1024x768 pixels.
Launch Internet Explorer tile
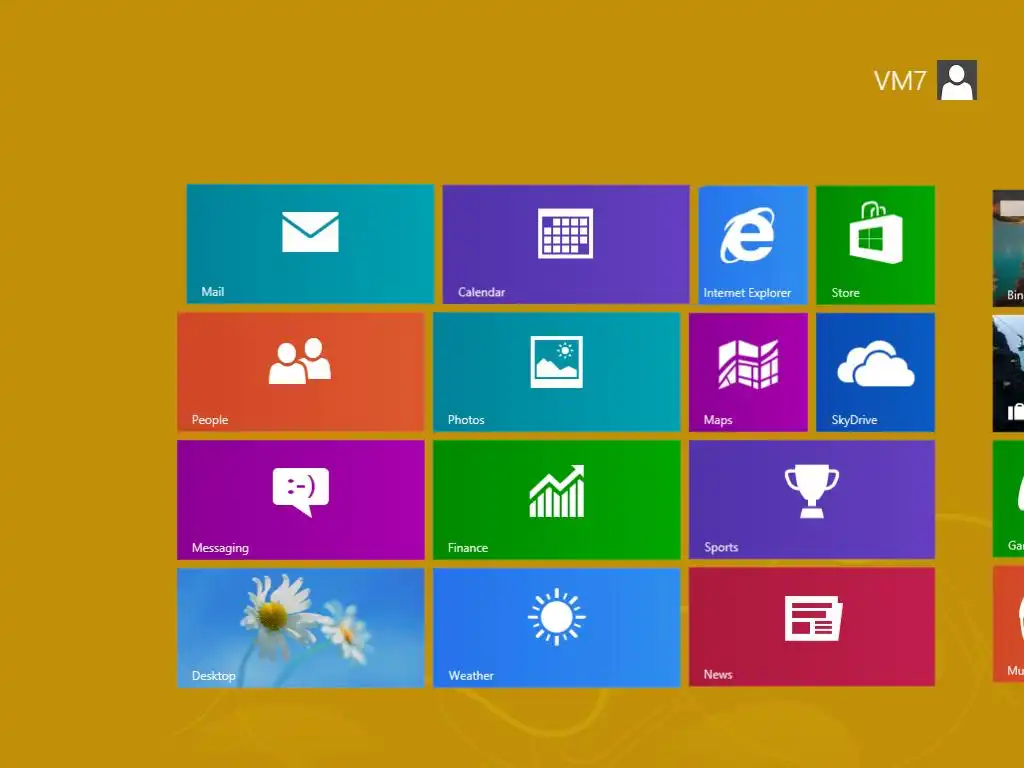click(753, 245)
